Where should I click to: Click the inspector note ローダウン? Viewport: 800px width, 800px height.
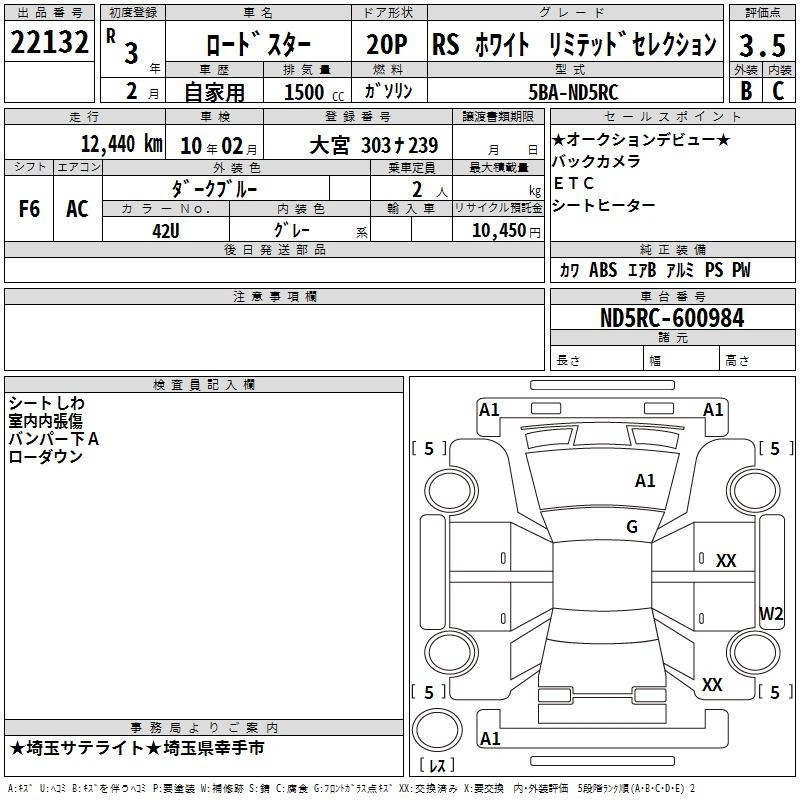(x=45, y=456)
